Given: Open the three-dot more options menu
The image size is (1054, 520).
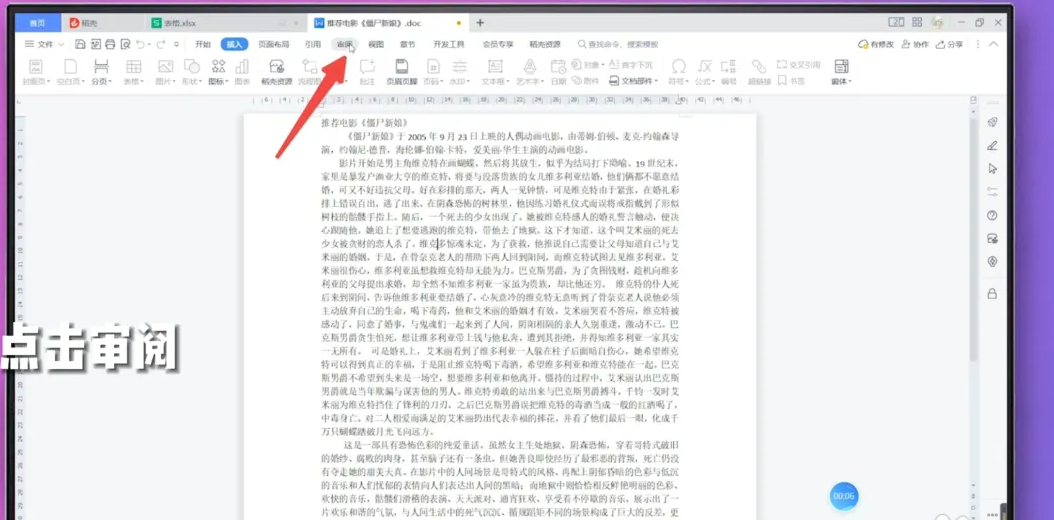Looking at the screenshot, I should [977, 44].
